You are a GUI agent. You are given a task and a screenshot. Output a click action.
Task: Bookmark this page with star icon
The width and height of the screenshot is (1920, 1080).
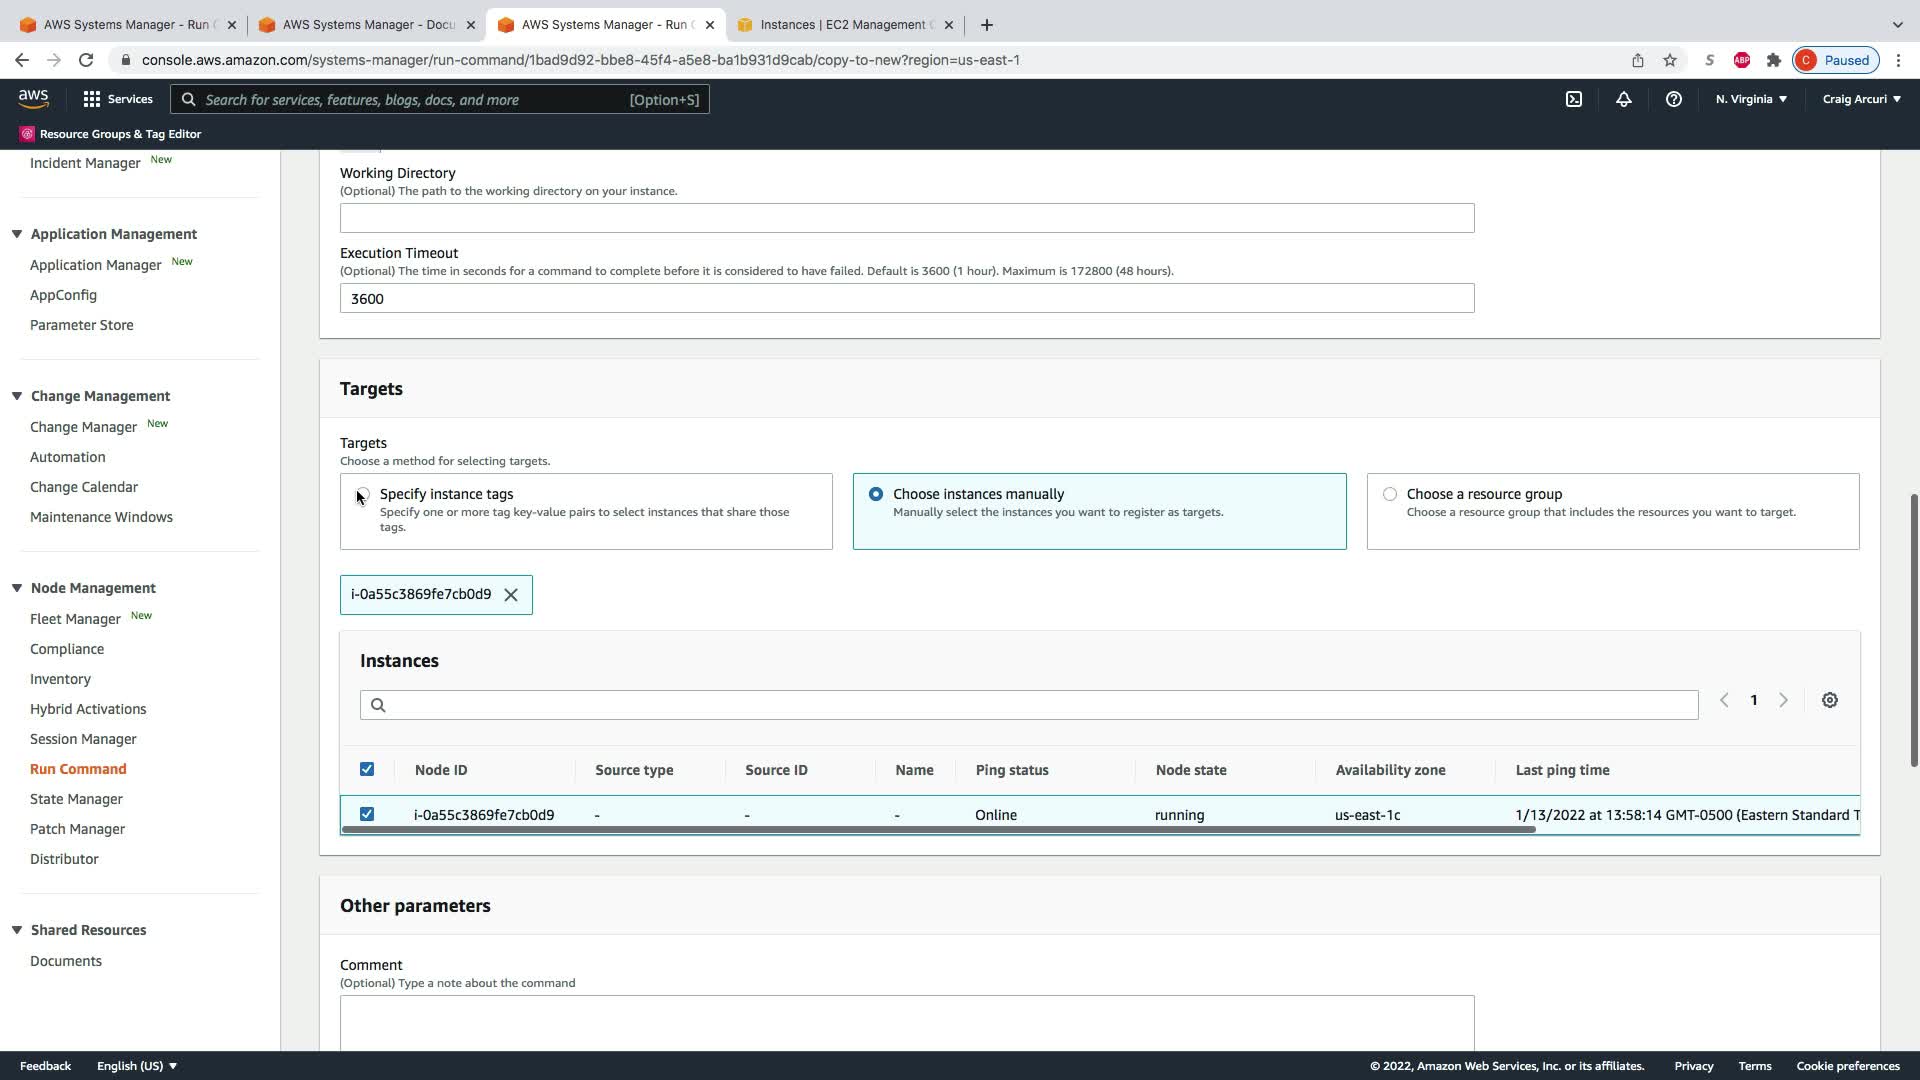[1670, 60]
